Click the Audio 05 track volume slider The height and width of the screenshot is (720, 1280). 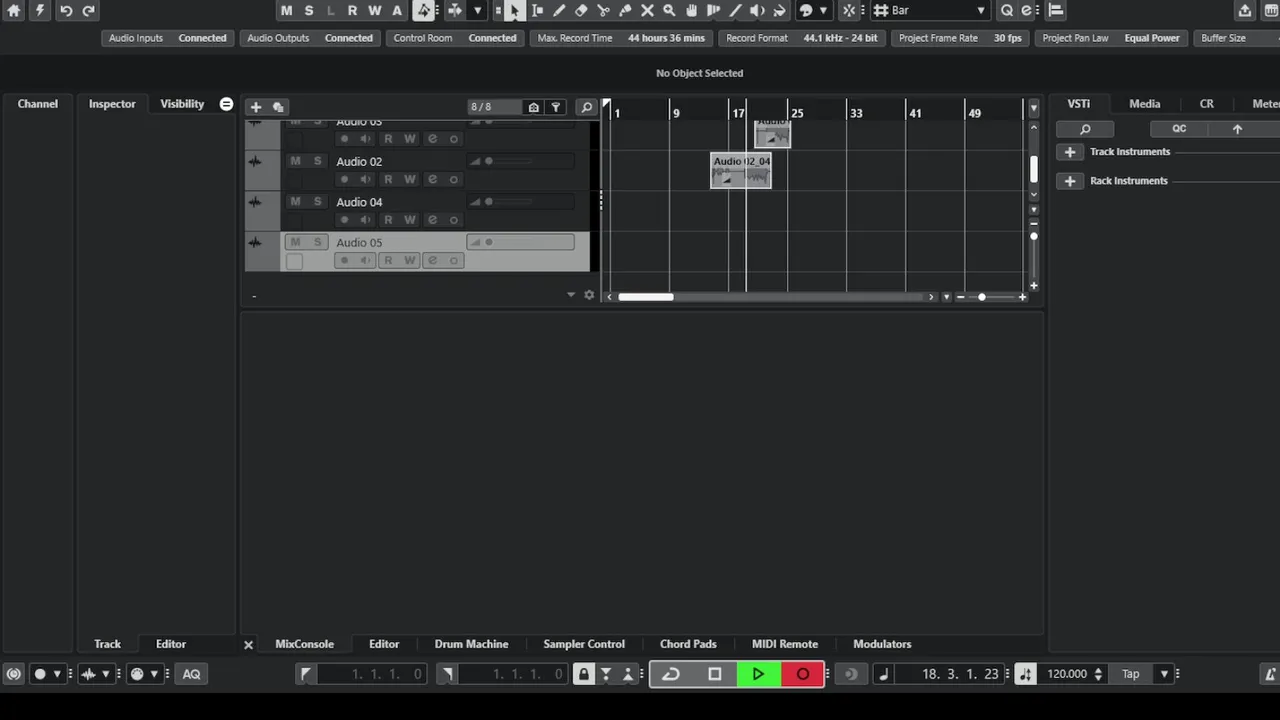tap(520, 242)
